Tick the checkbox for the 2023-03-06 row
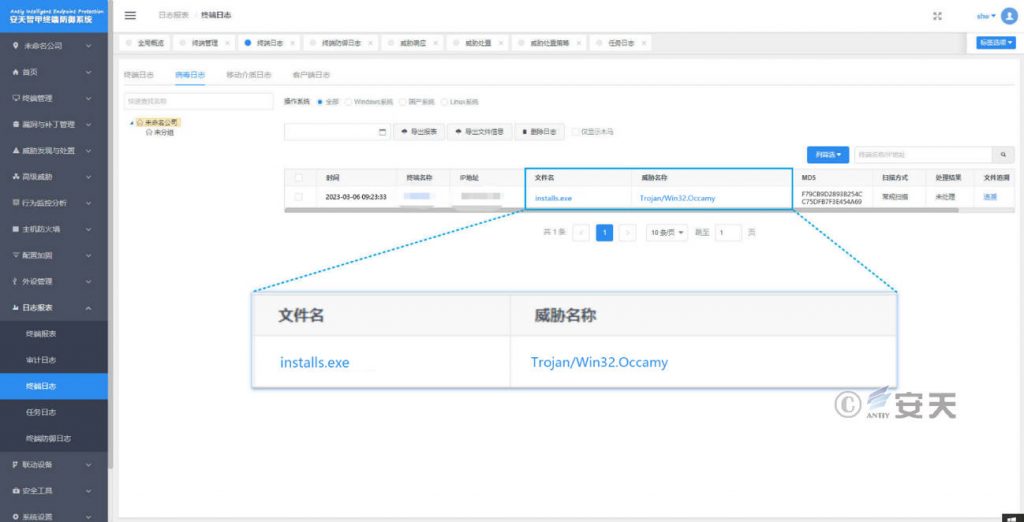1024x522 pixels. pos(299,197)
